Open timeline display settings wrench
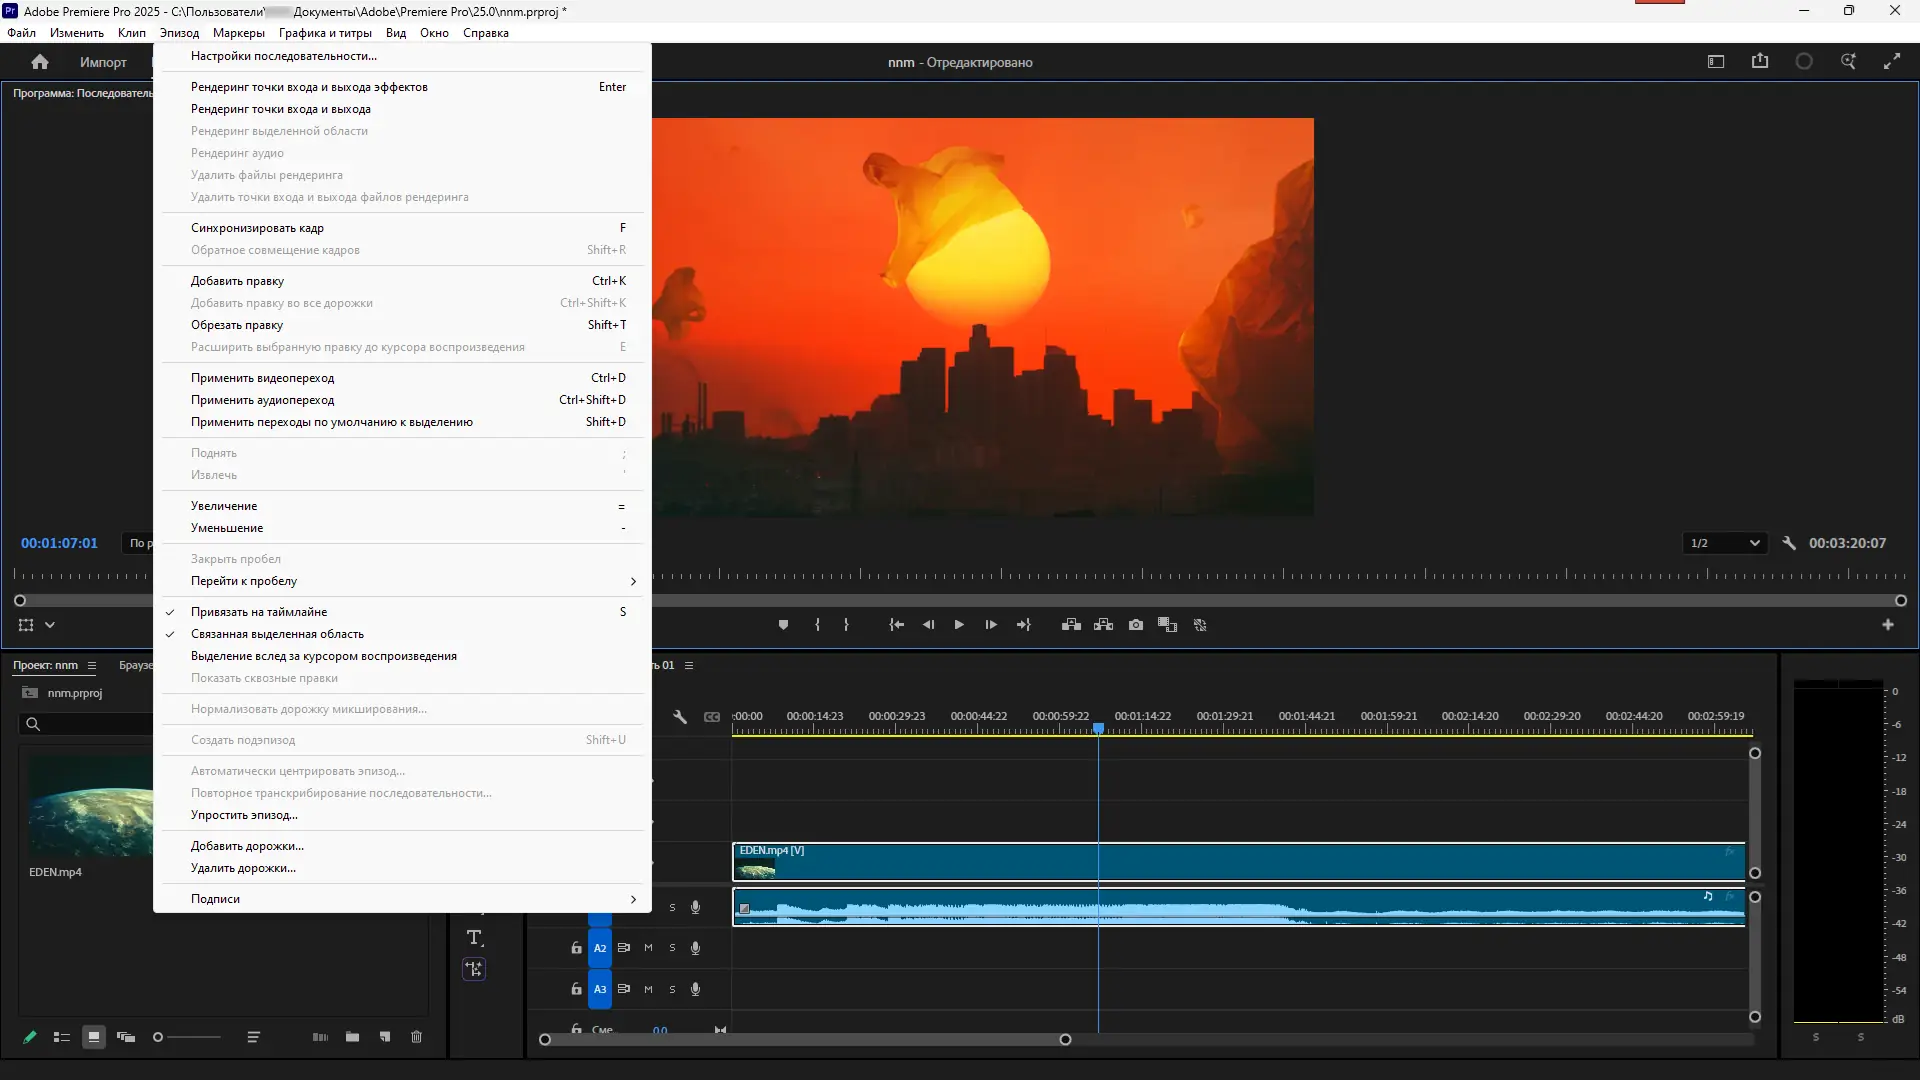 [680, 717]
